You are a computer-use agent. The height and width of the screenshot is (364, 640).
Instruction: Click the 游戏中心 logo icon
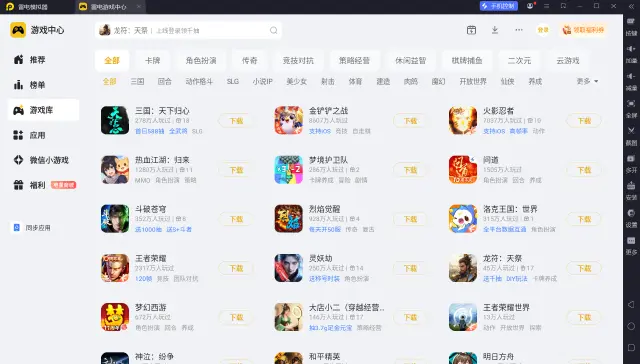(18, 30)
